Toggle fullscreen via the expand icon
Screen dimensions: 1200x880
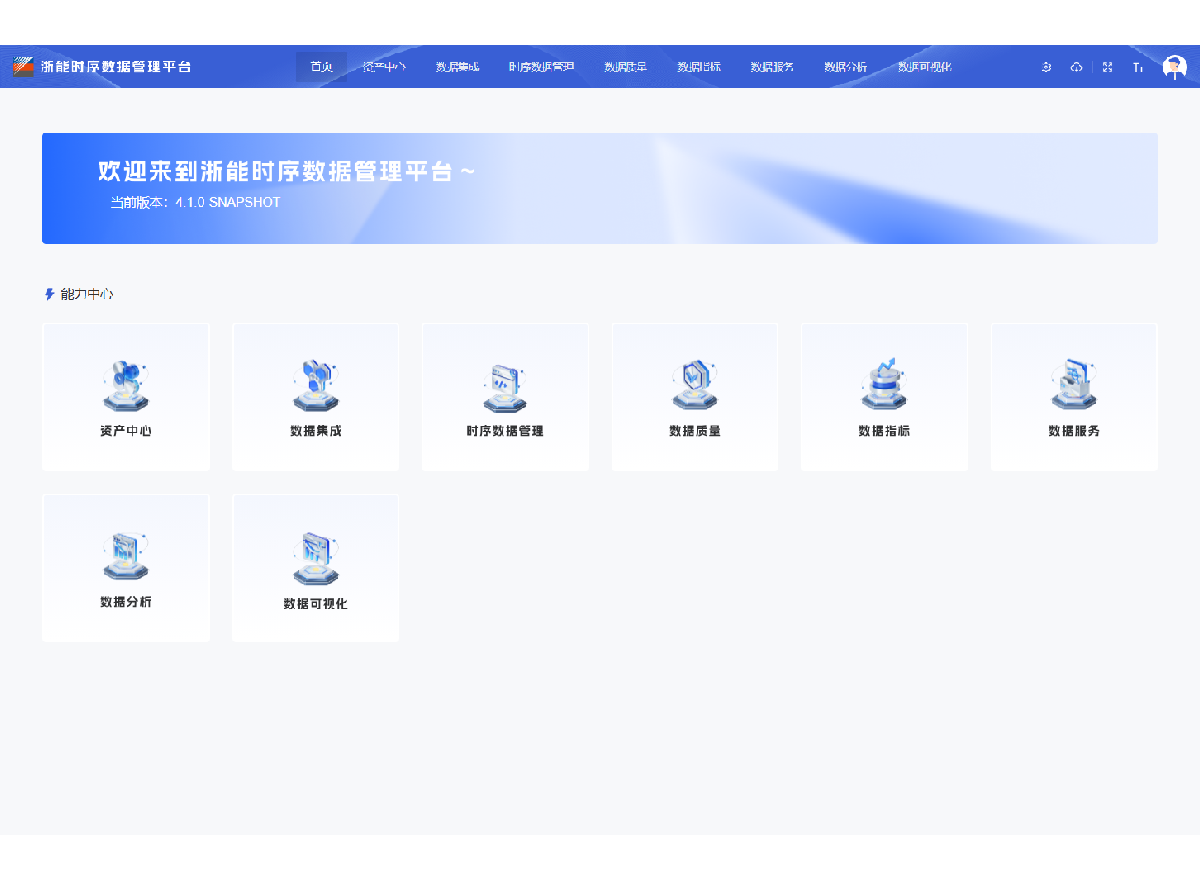tap(1107, 67)
